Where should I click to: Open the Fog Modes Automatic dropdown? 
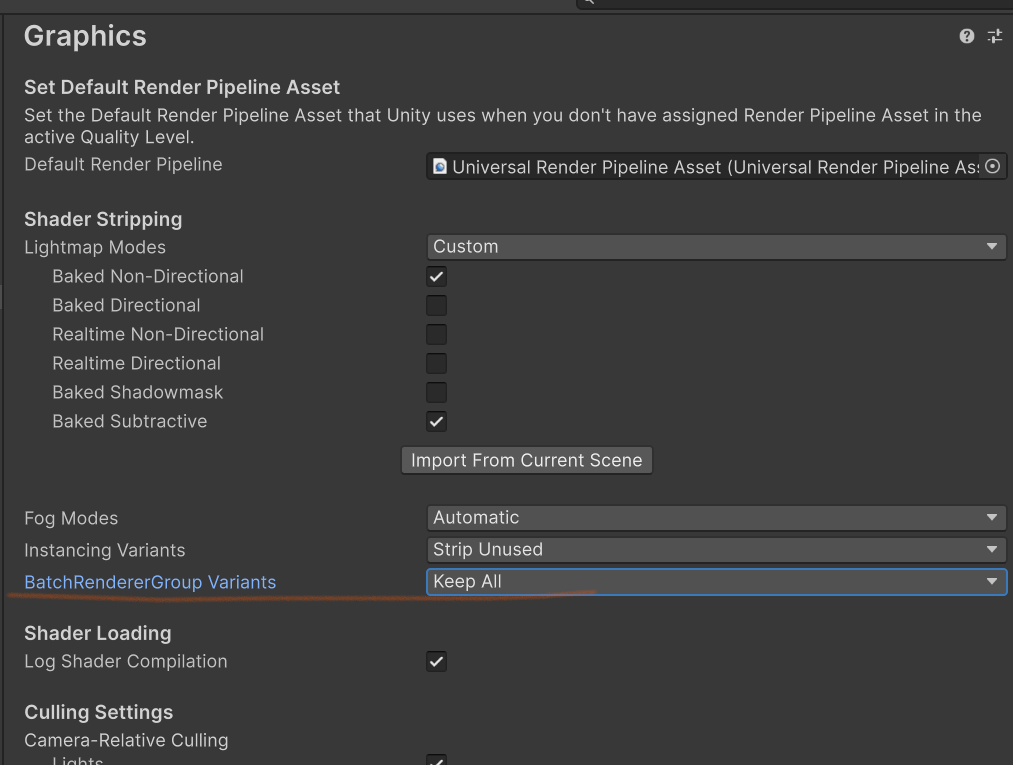click(x=716, y=518)
